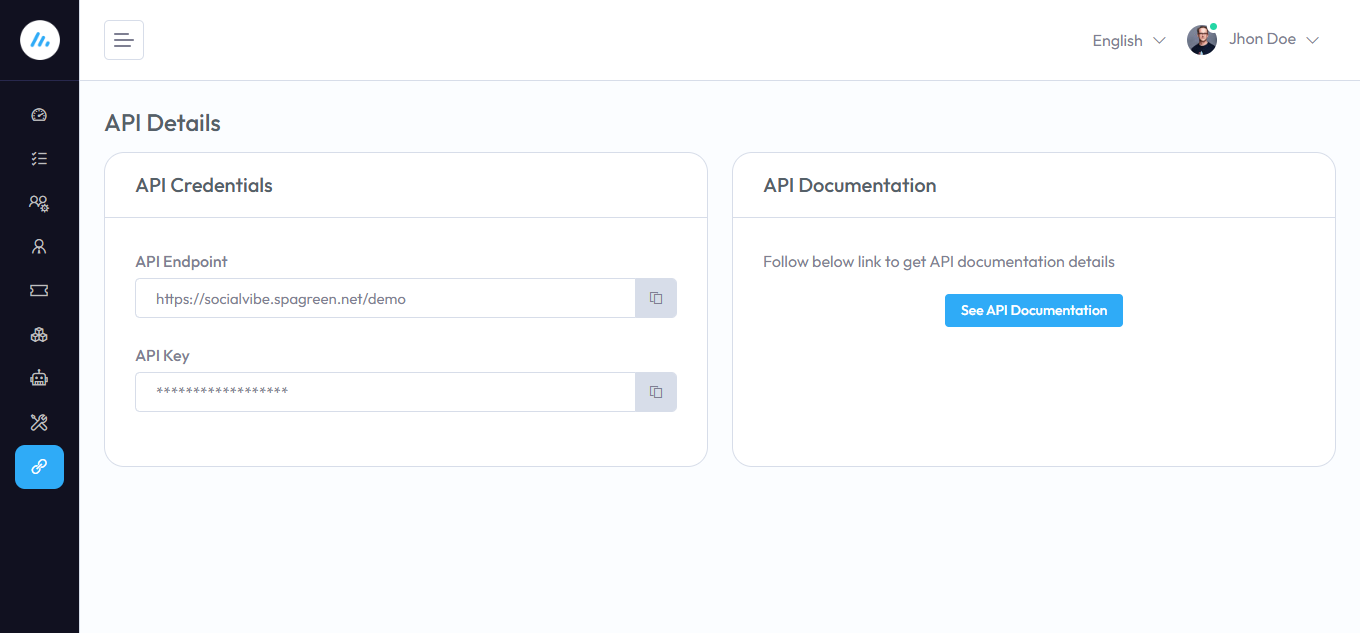
Task: Copy the API Key value
Action: pos(656,392)
